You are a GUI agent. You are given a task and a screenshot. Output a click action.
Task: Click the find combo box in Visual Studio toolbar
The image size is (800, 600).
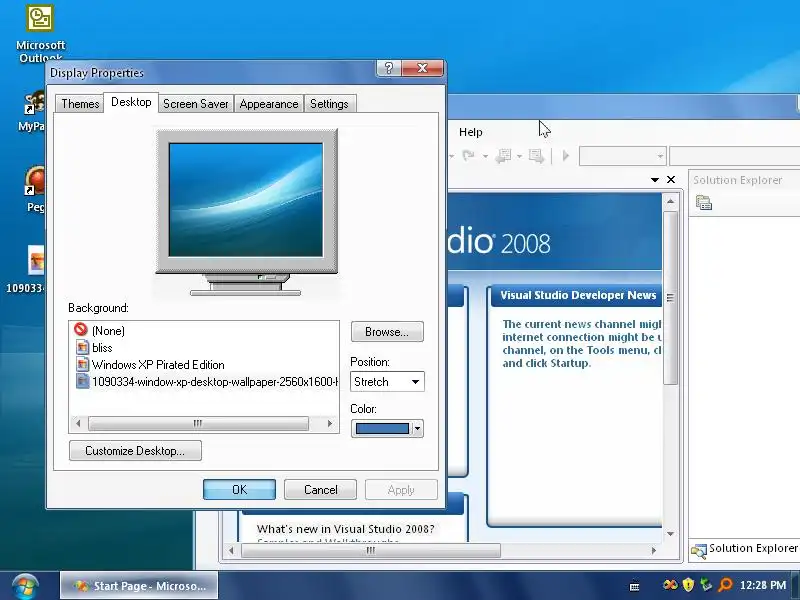tap(735, 156)
